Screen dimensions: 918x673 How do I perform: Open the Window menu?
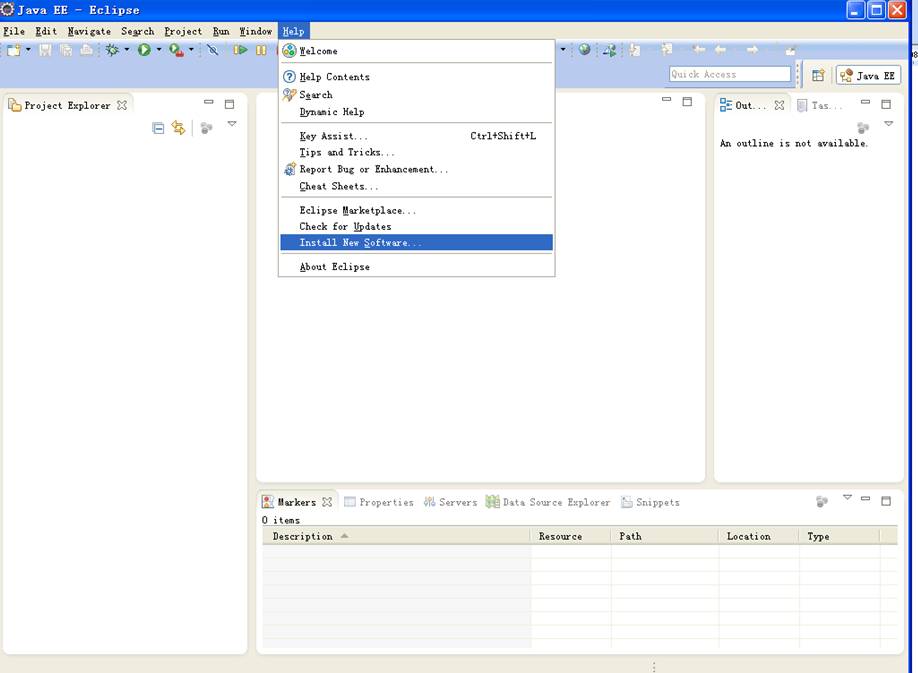click(256, 31)
